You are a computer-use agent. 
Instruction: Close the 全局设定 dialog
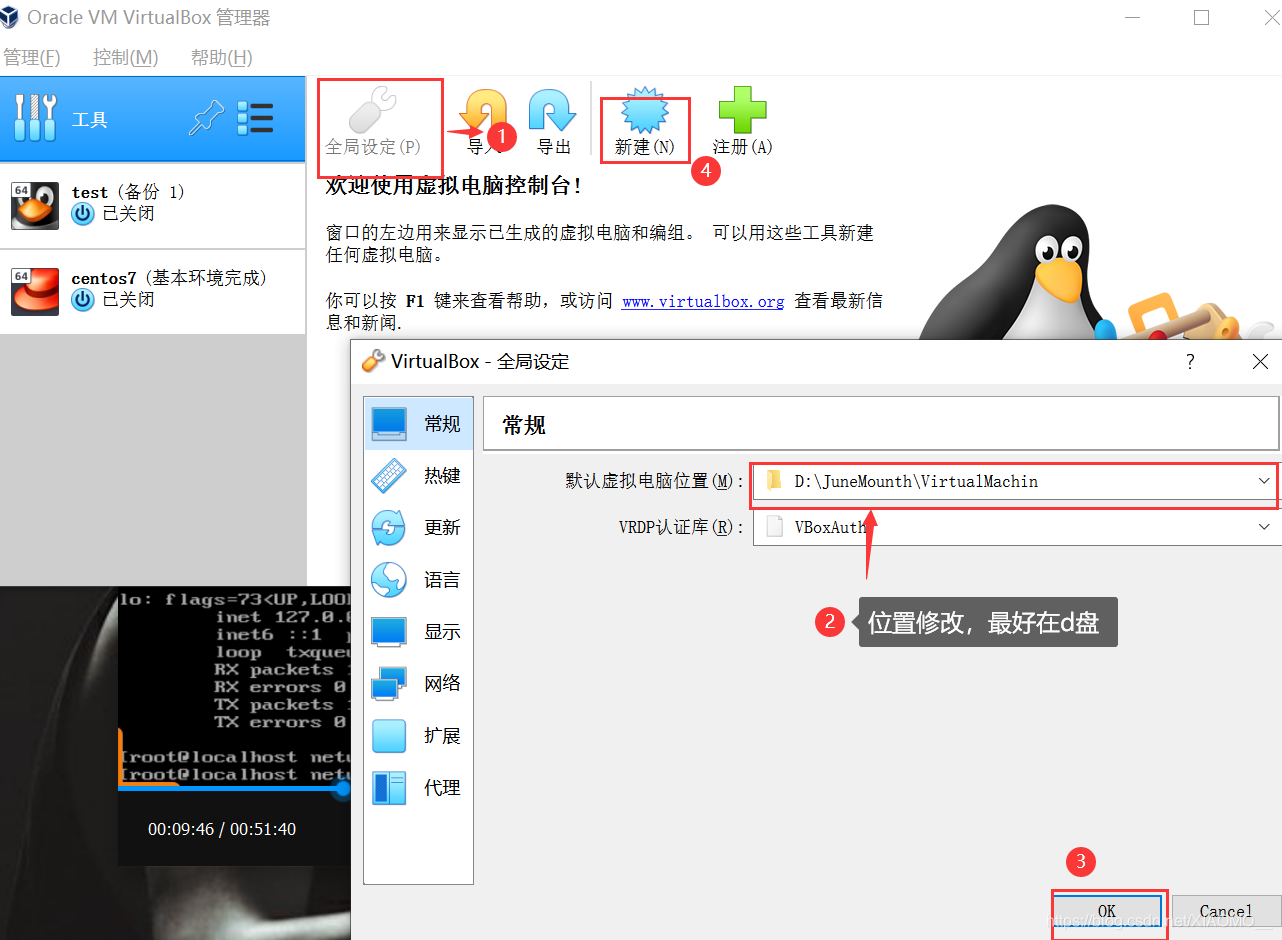pos(1260,362)
